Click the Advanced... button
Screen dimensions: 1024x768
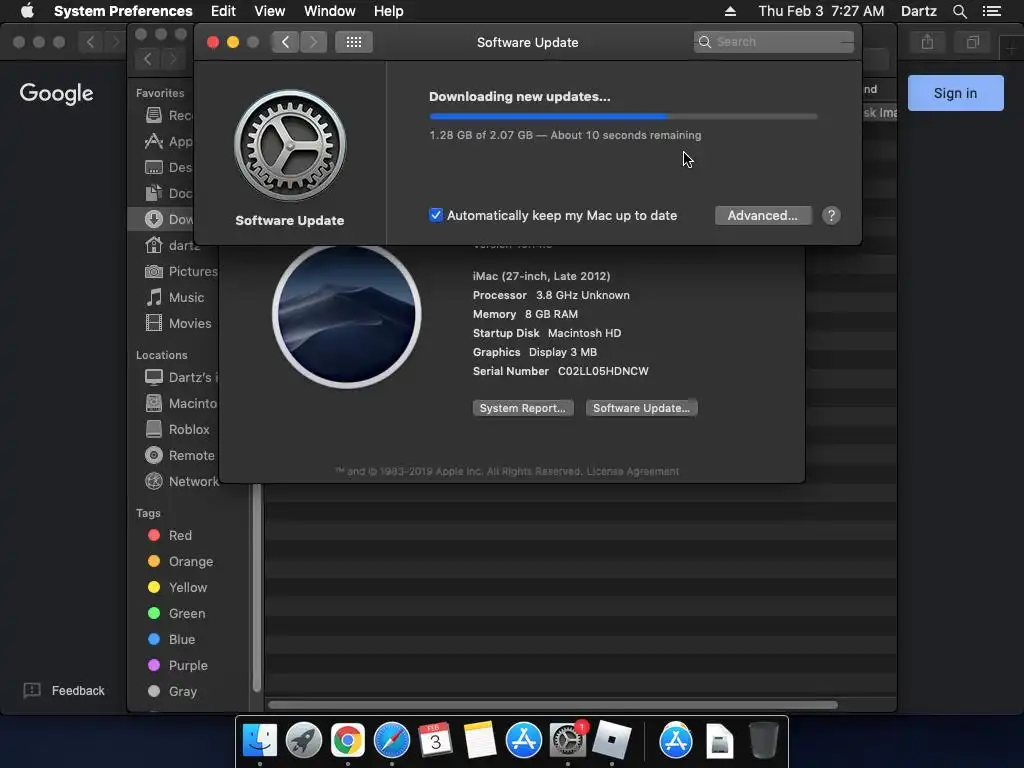[763, 216]
